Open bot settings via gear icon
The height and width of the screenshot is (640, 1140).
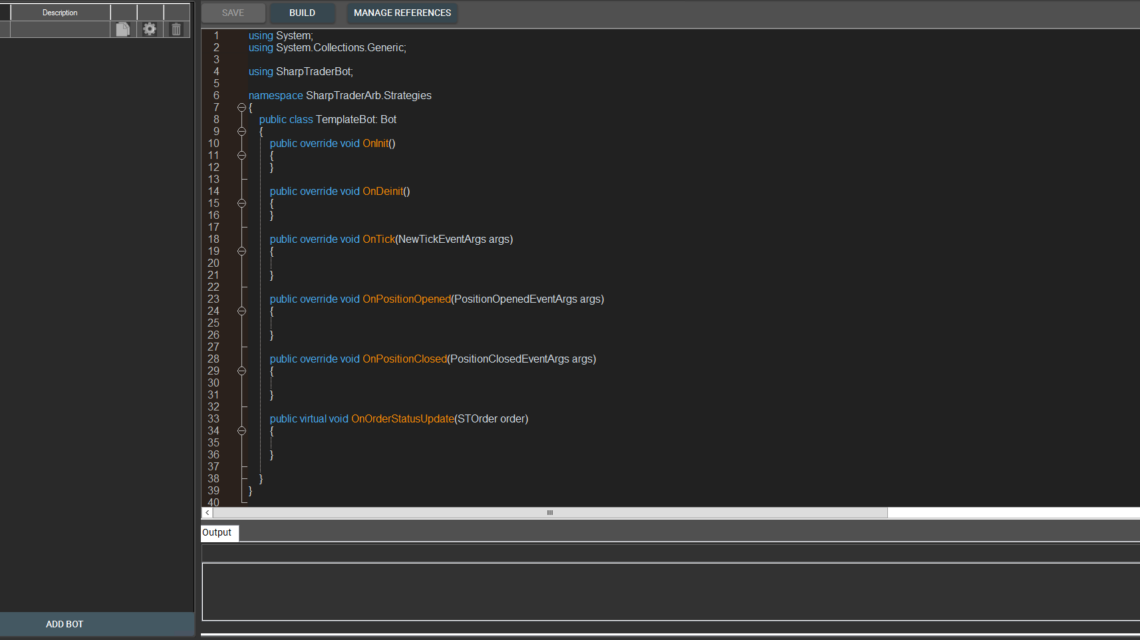tap(150, 29)
